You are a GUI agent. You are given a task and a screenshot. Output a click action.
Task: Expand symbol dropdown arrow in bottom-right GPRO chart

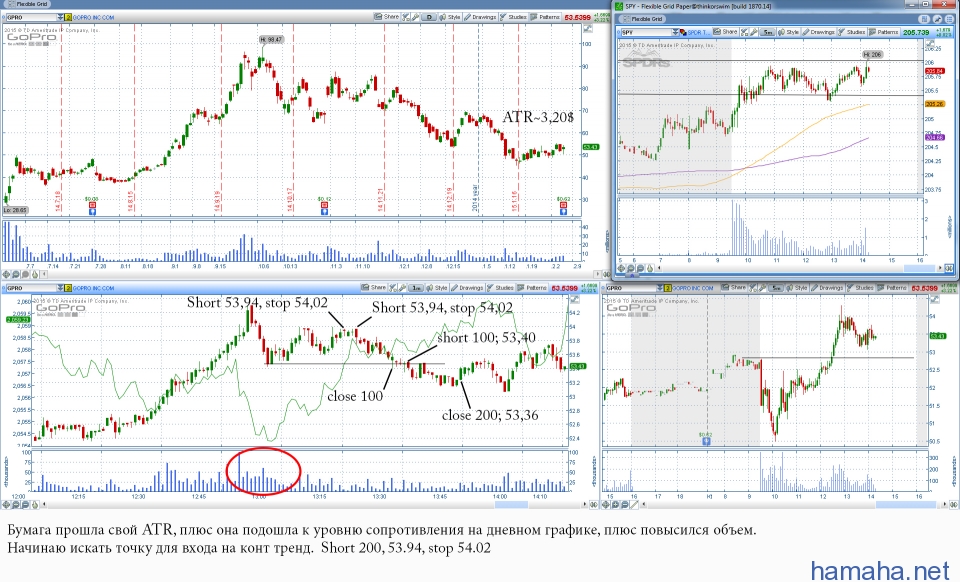660,288
